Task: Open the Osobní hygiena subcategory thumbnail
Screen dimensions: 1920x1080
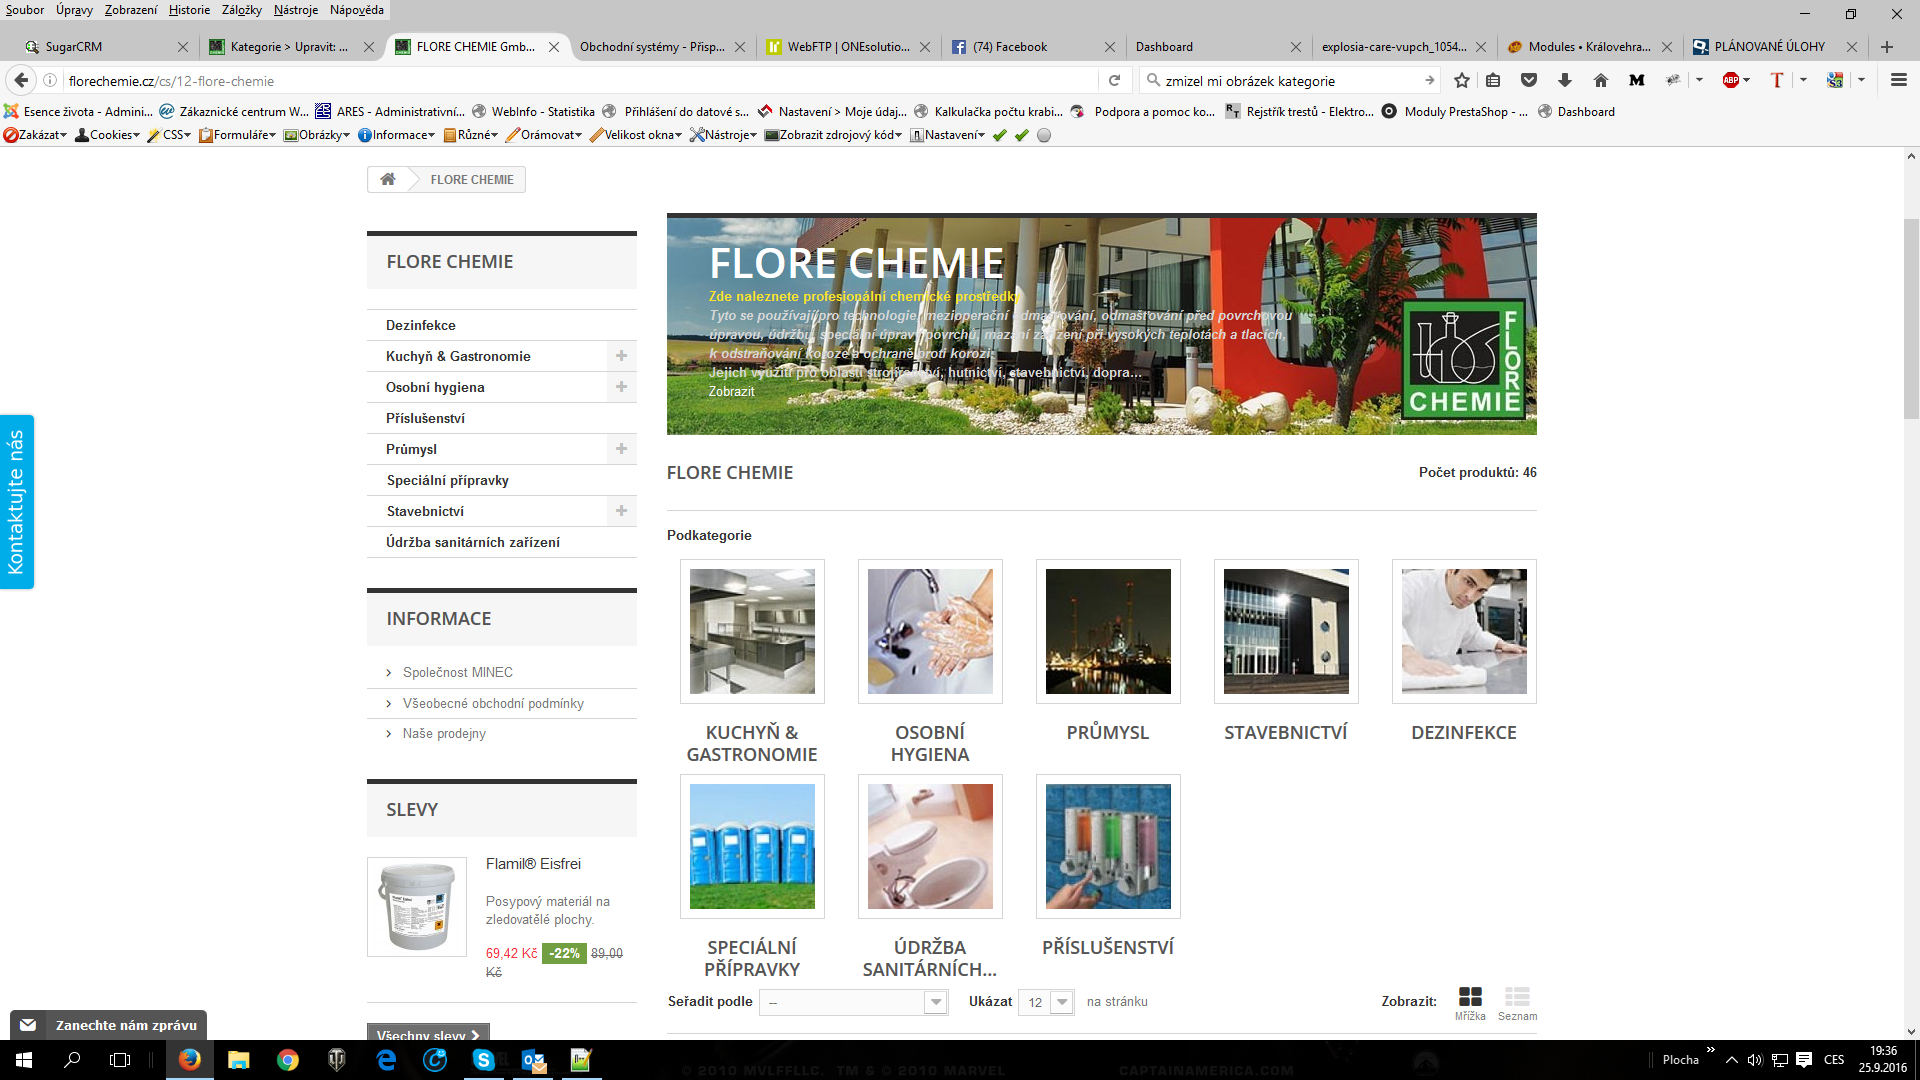Action: pyautogui.click(x=930, y=631)
